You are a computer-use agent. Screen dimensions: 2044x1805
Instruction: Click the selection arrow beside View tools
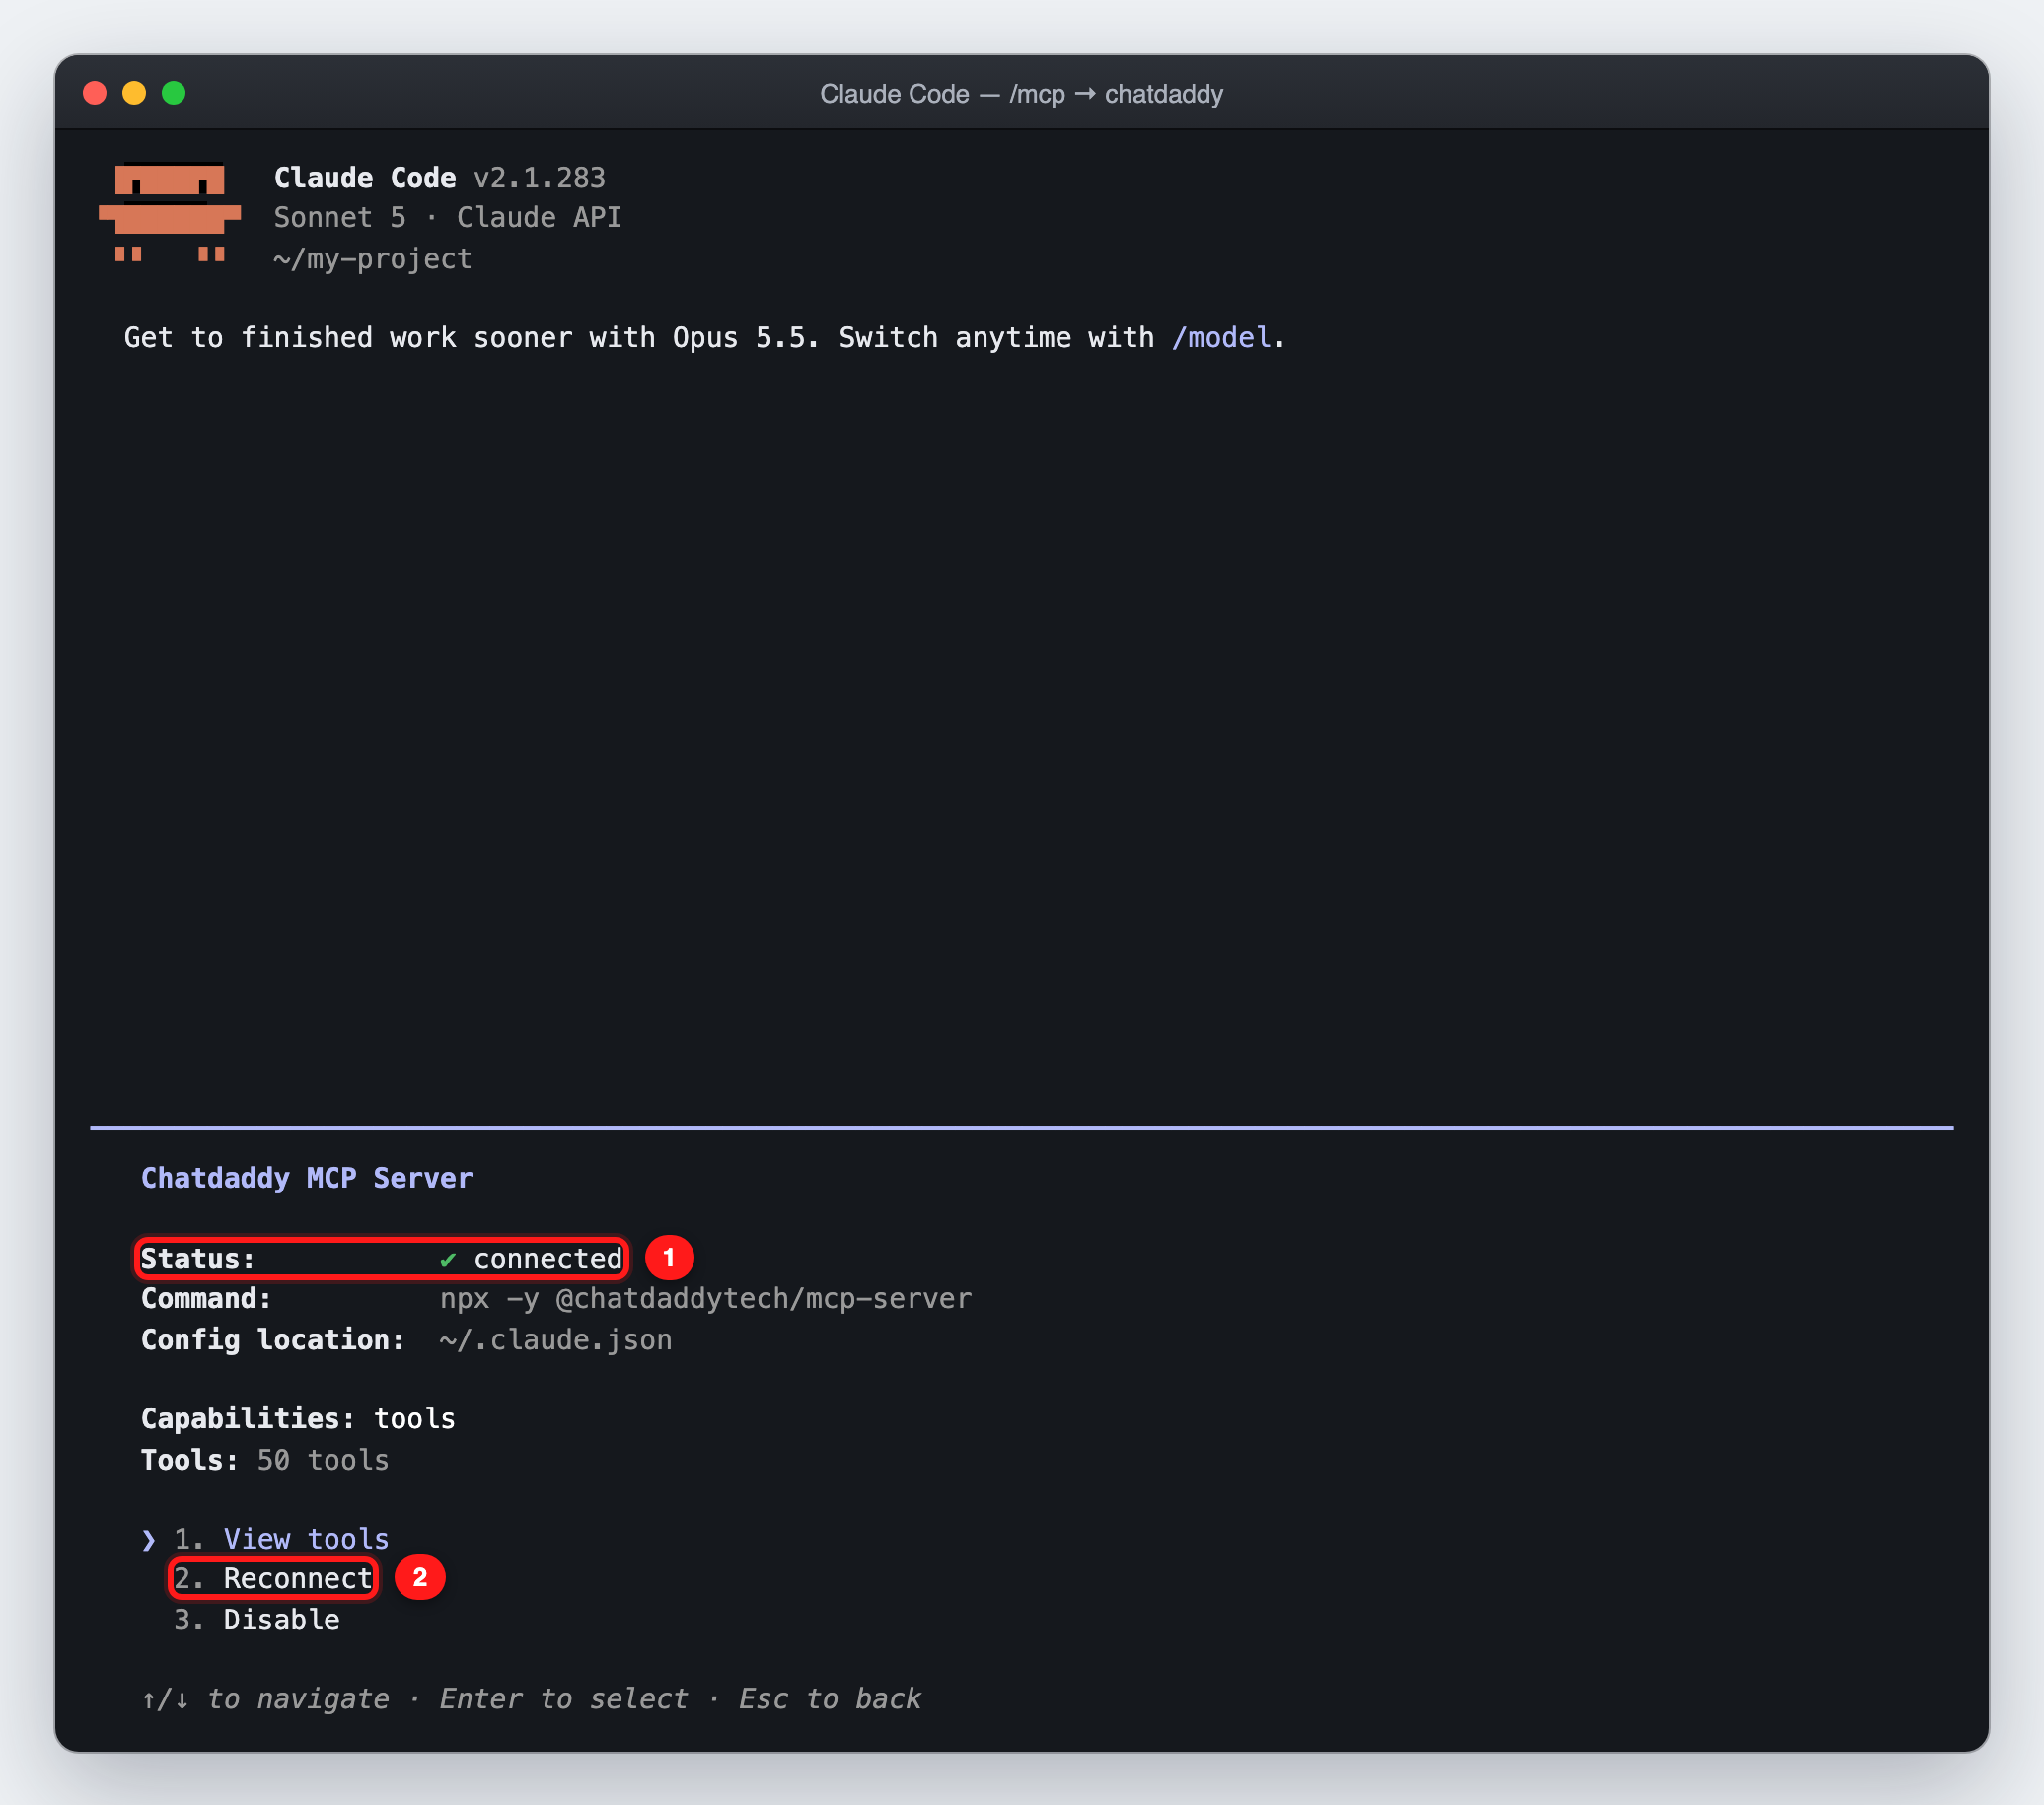tap(149, 1539)
